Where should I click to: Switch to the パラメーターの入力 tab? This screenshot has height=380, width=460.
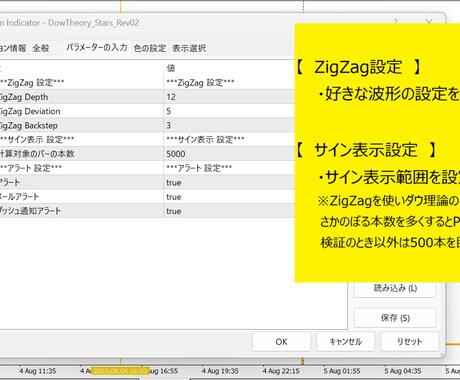97,48
